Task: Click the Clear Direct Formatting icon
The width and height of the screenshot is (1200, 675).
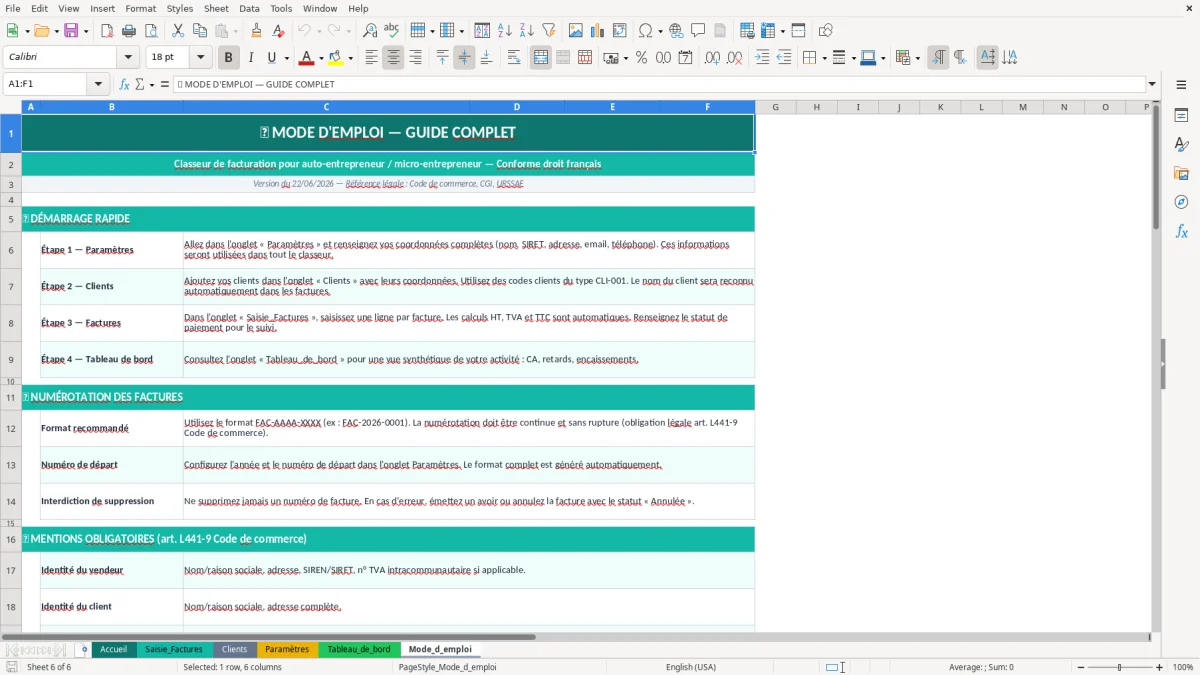Action: pyautogui.click(x=278, y=31)
